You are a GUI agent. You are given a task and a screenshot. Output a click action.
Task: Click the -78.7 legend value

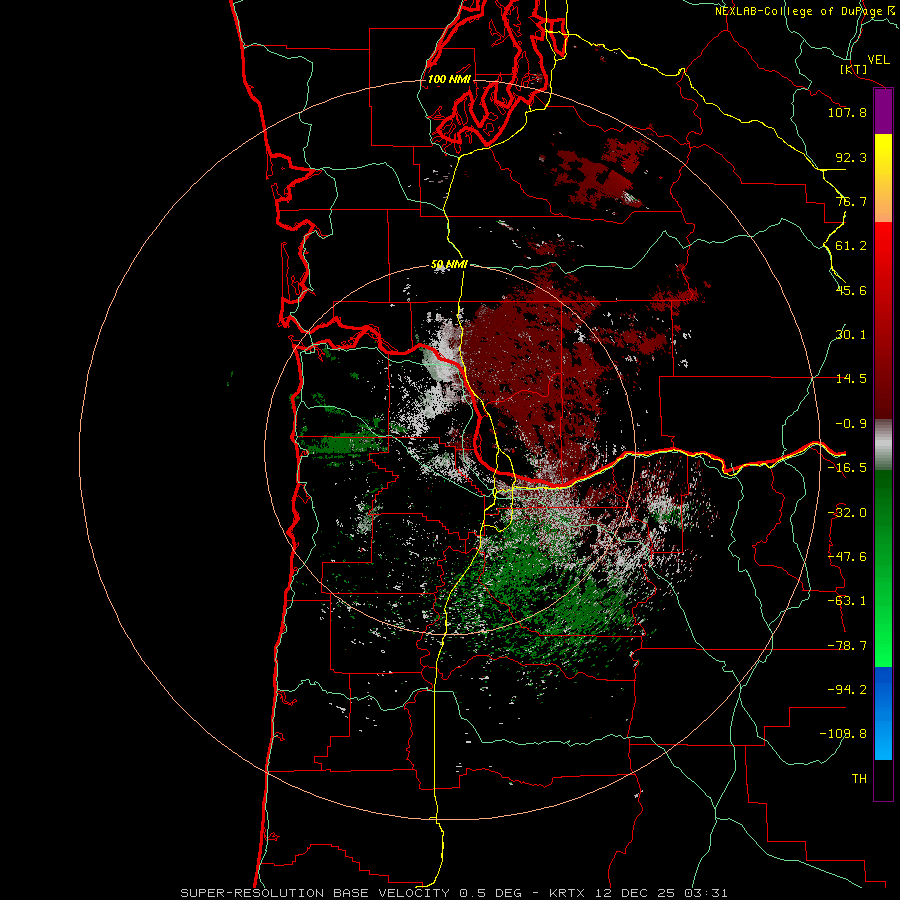click(847, 646)
